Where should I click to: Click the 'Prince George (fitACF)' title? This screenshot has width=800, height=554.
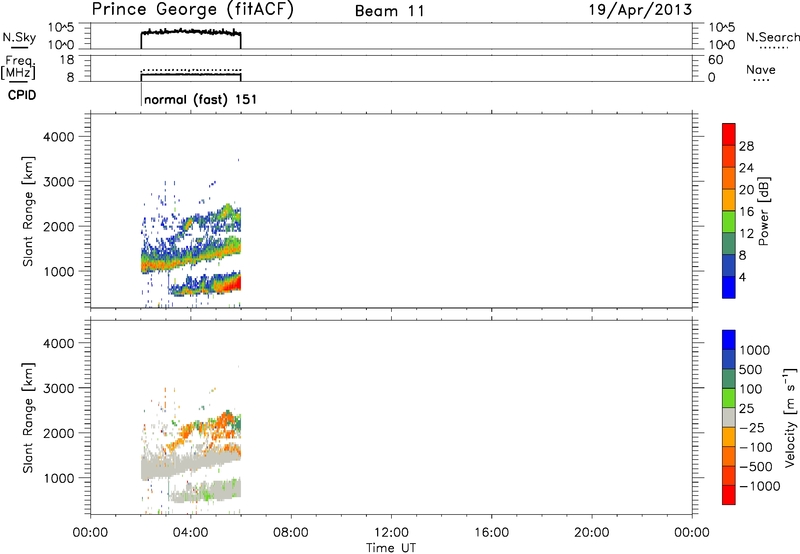[x=193, y=10]
